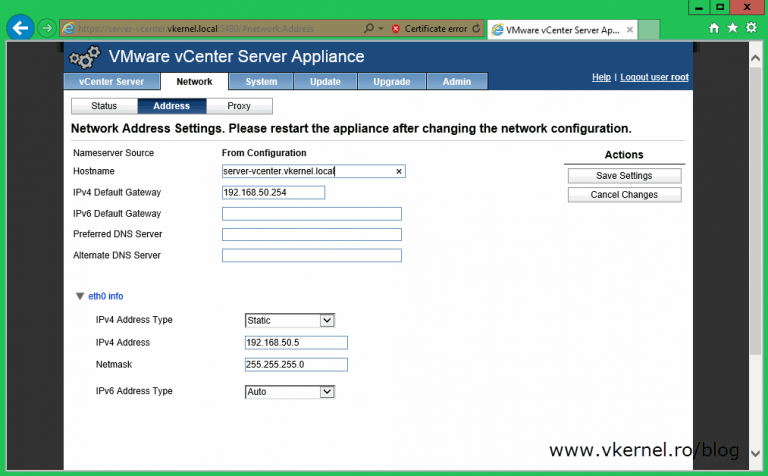Click the vertical scrollbar thumb
The image size is (768, 476).
755,211
